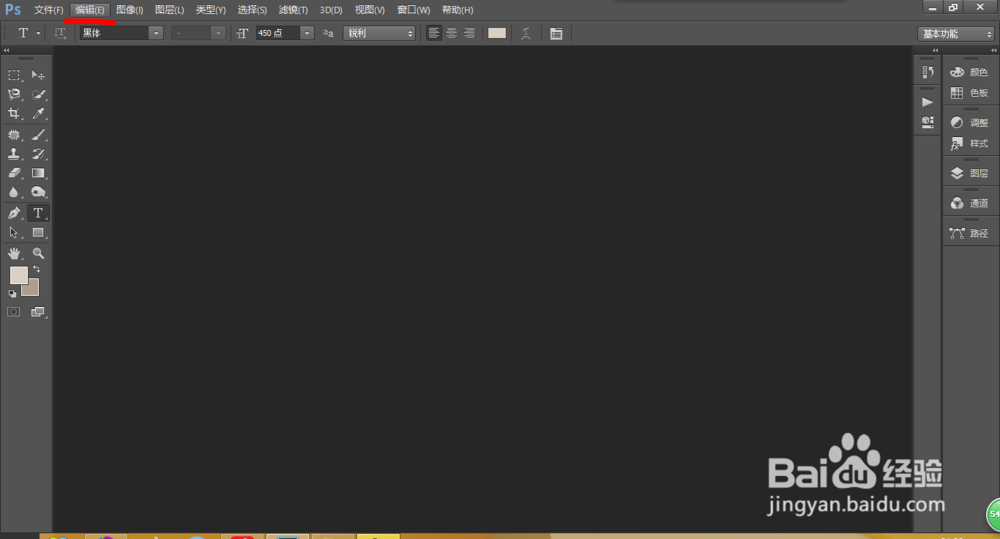This screenshot has height=539, width=1000.
Task: Select the History Brush tool
Action: click(x=38, y=154)
